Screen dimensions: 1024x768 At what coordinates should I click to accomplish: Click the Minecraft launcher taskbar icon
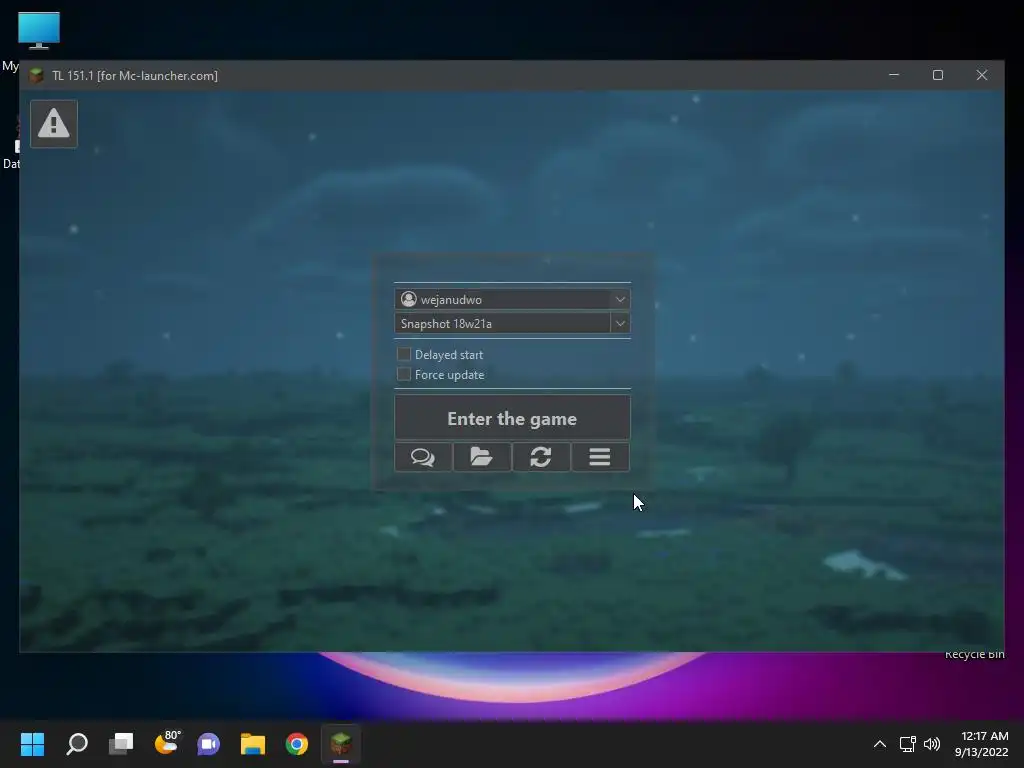tap(341, 744)
